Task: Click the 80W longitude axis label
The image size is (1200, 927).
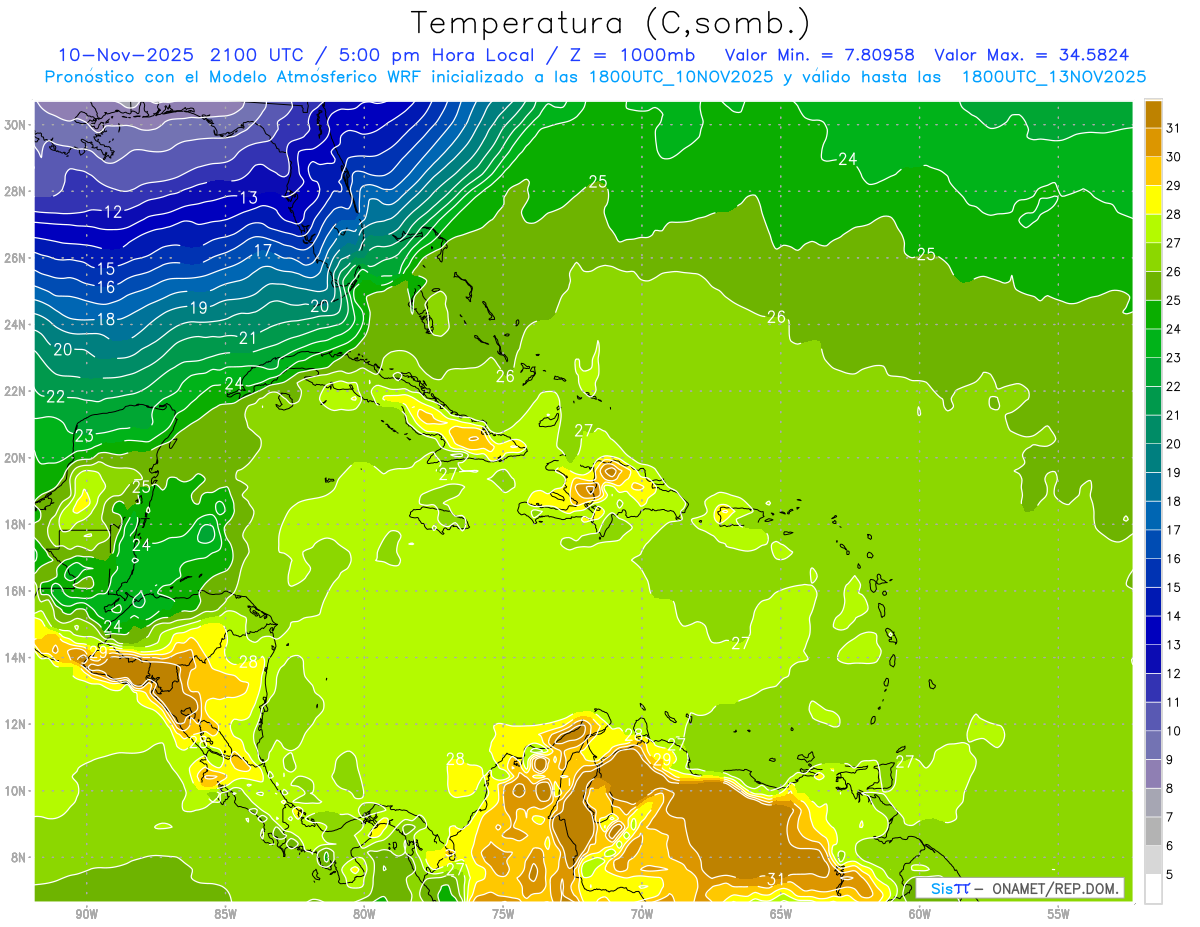Action: [x=364, y=914]
